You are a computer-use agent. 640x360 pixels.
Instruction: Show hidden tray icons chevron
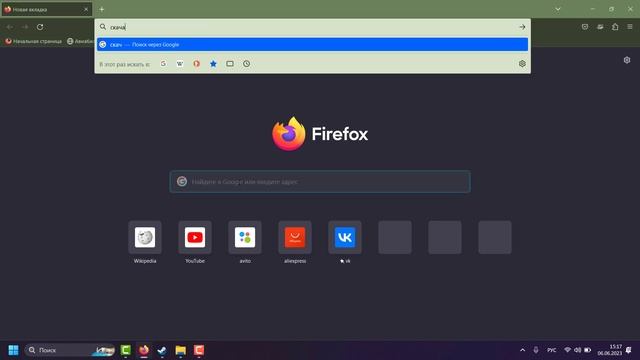pos(522,350)
